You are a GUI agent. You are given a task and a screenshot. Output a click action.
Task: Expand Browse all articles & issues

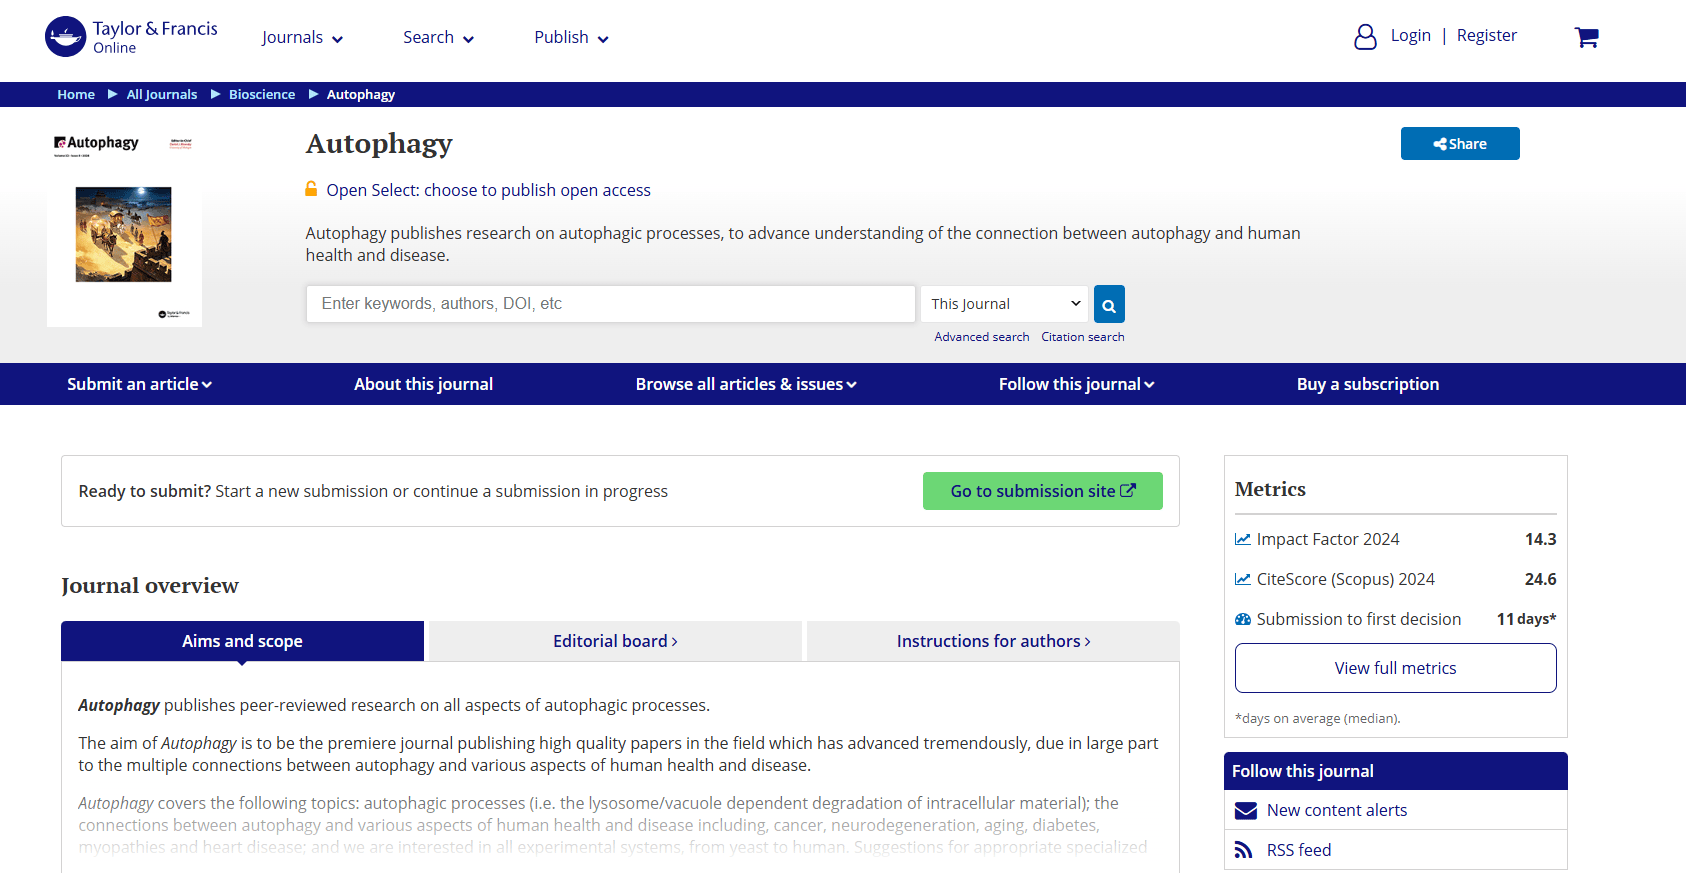(x=746, y=384)
